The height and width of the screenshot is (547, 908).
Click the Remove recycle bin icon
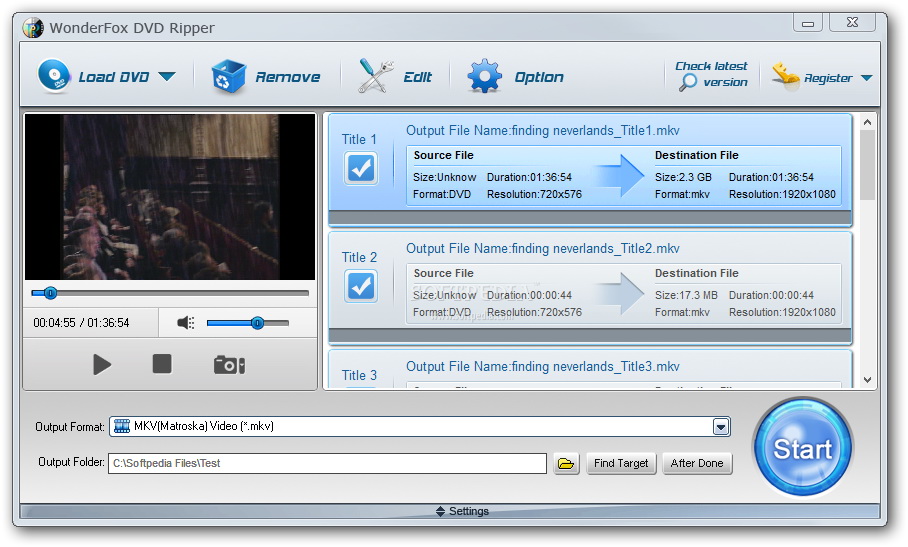pyautogui.click(x=228, y=77)
